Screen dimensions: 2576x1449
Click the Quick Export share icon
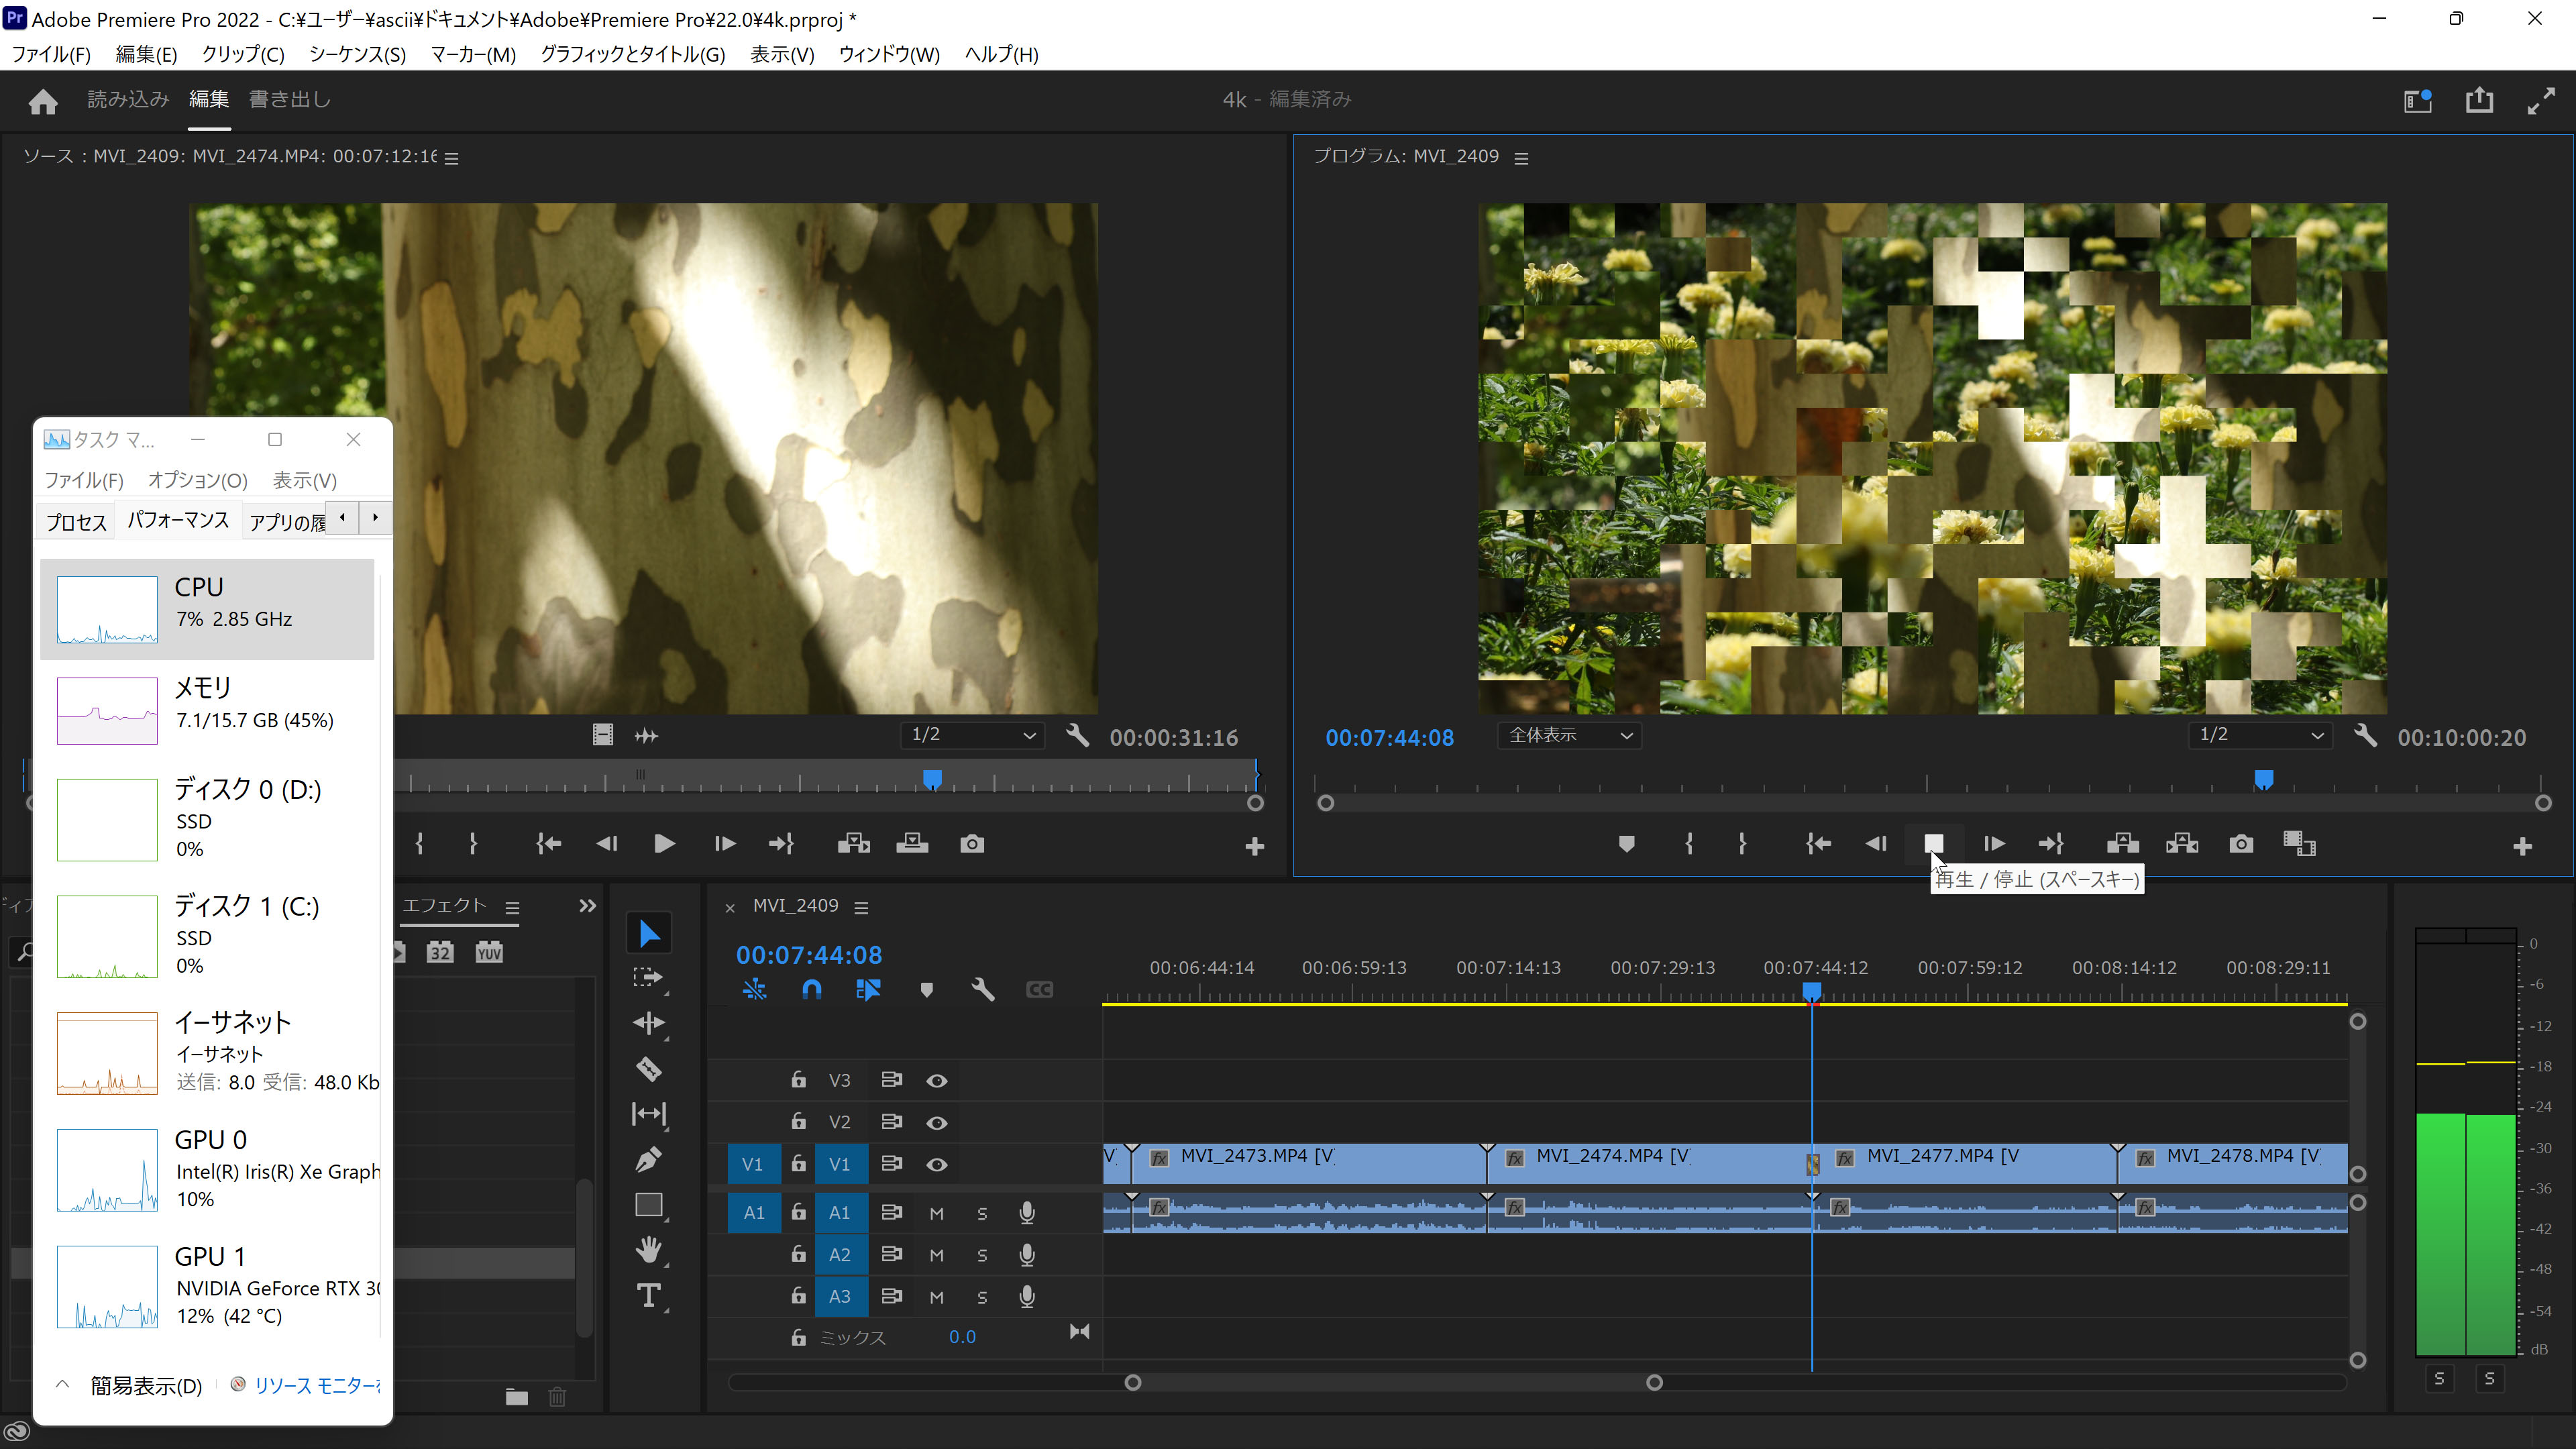[2479, 100]
